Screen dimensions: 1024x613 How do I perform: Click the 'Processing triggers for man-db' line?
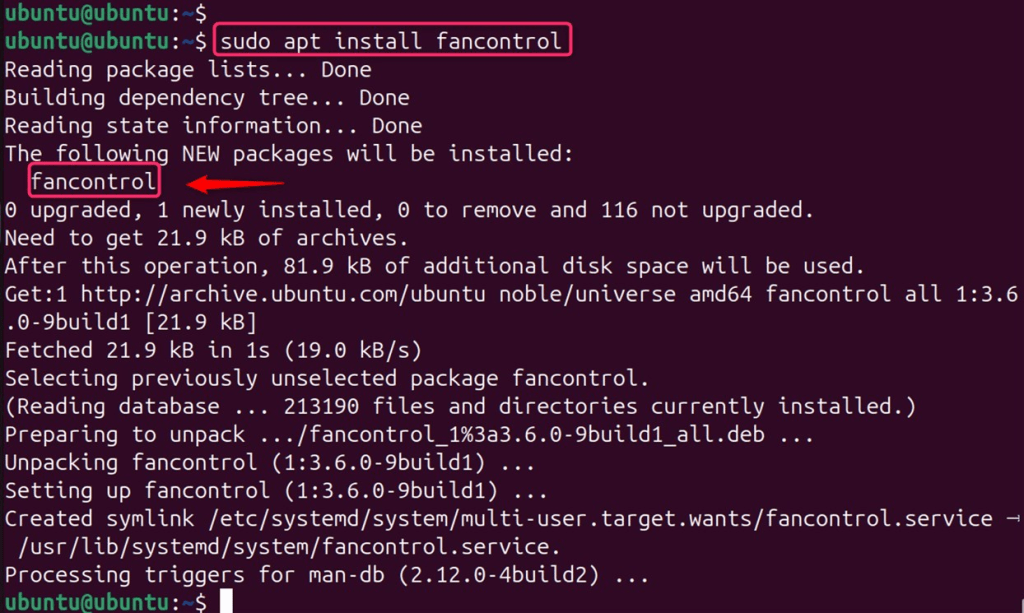(x=327, y=575)
